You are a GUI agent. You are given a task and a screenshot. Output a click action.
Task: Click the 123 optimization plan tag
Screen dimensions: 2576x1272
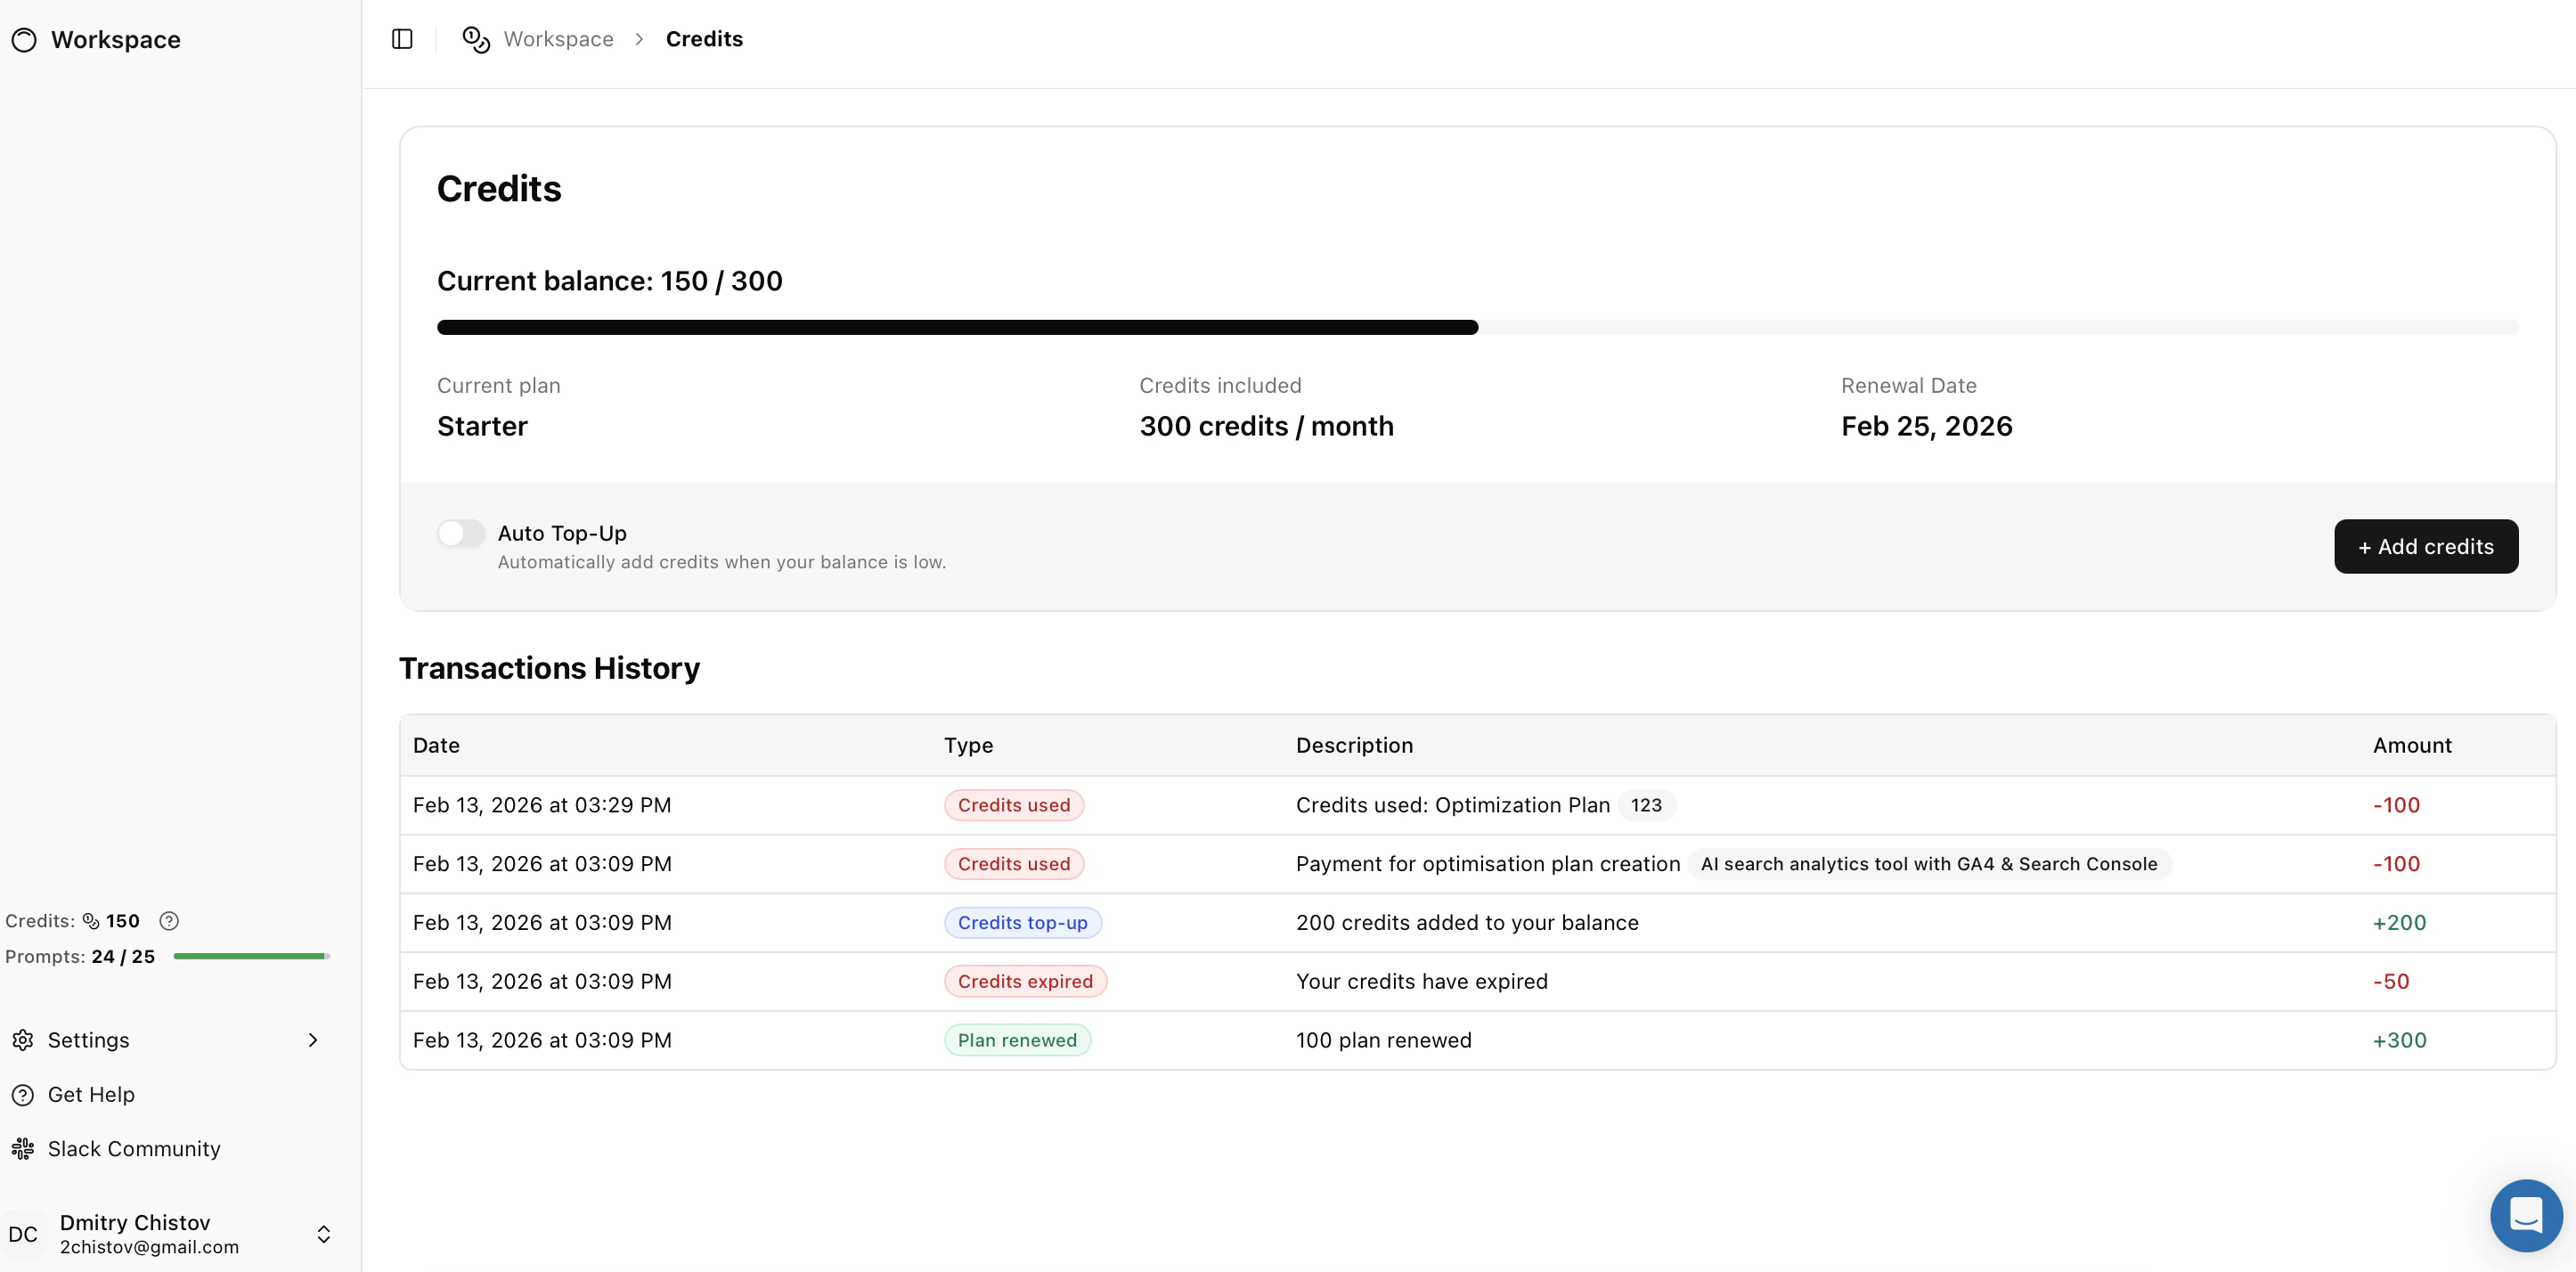(1645, 805)
